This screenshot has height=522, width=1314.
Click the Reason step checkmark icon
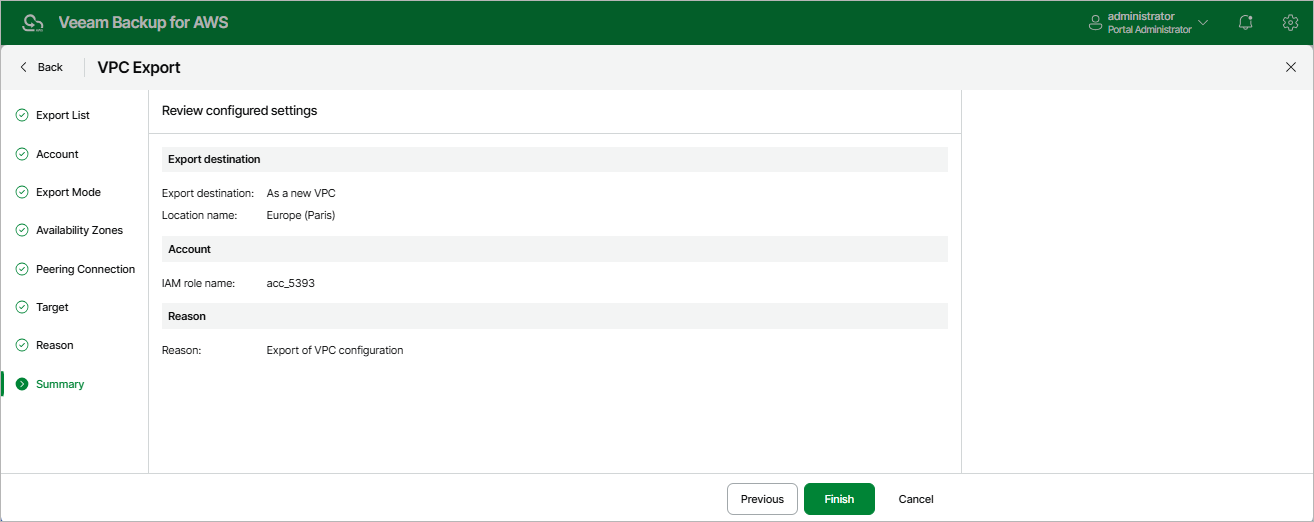22,345
